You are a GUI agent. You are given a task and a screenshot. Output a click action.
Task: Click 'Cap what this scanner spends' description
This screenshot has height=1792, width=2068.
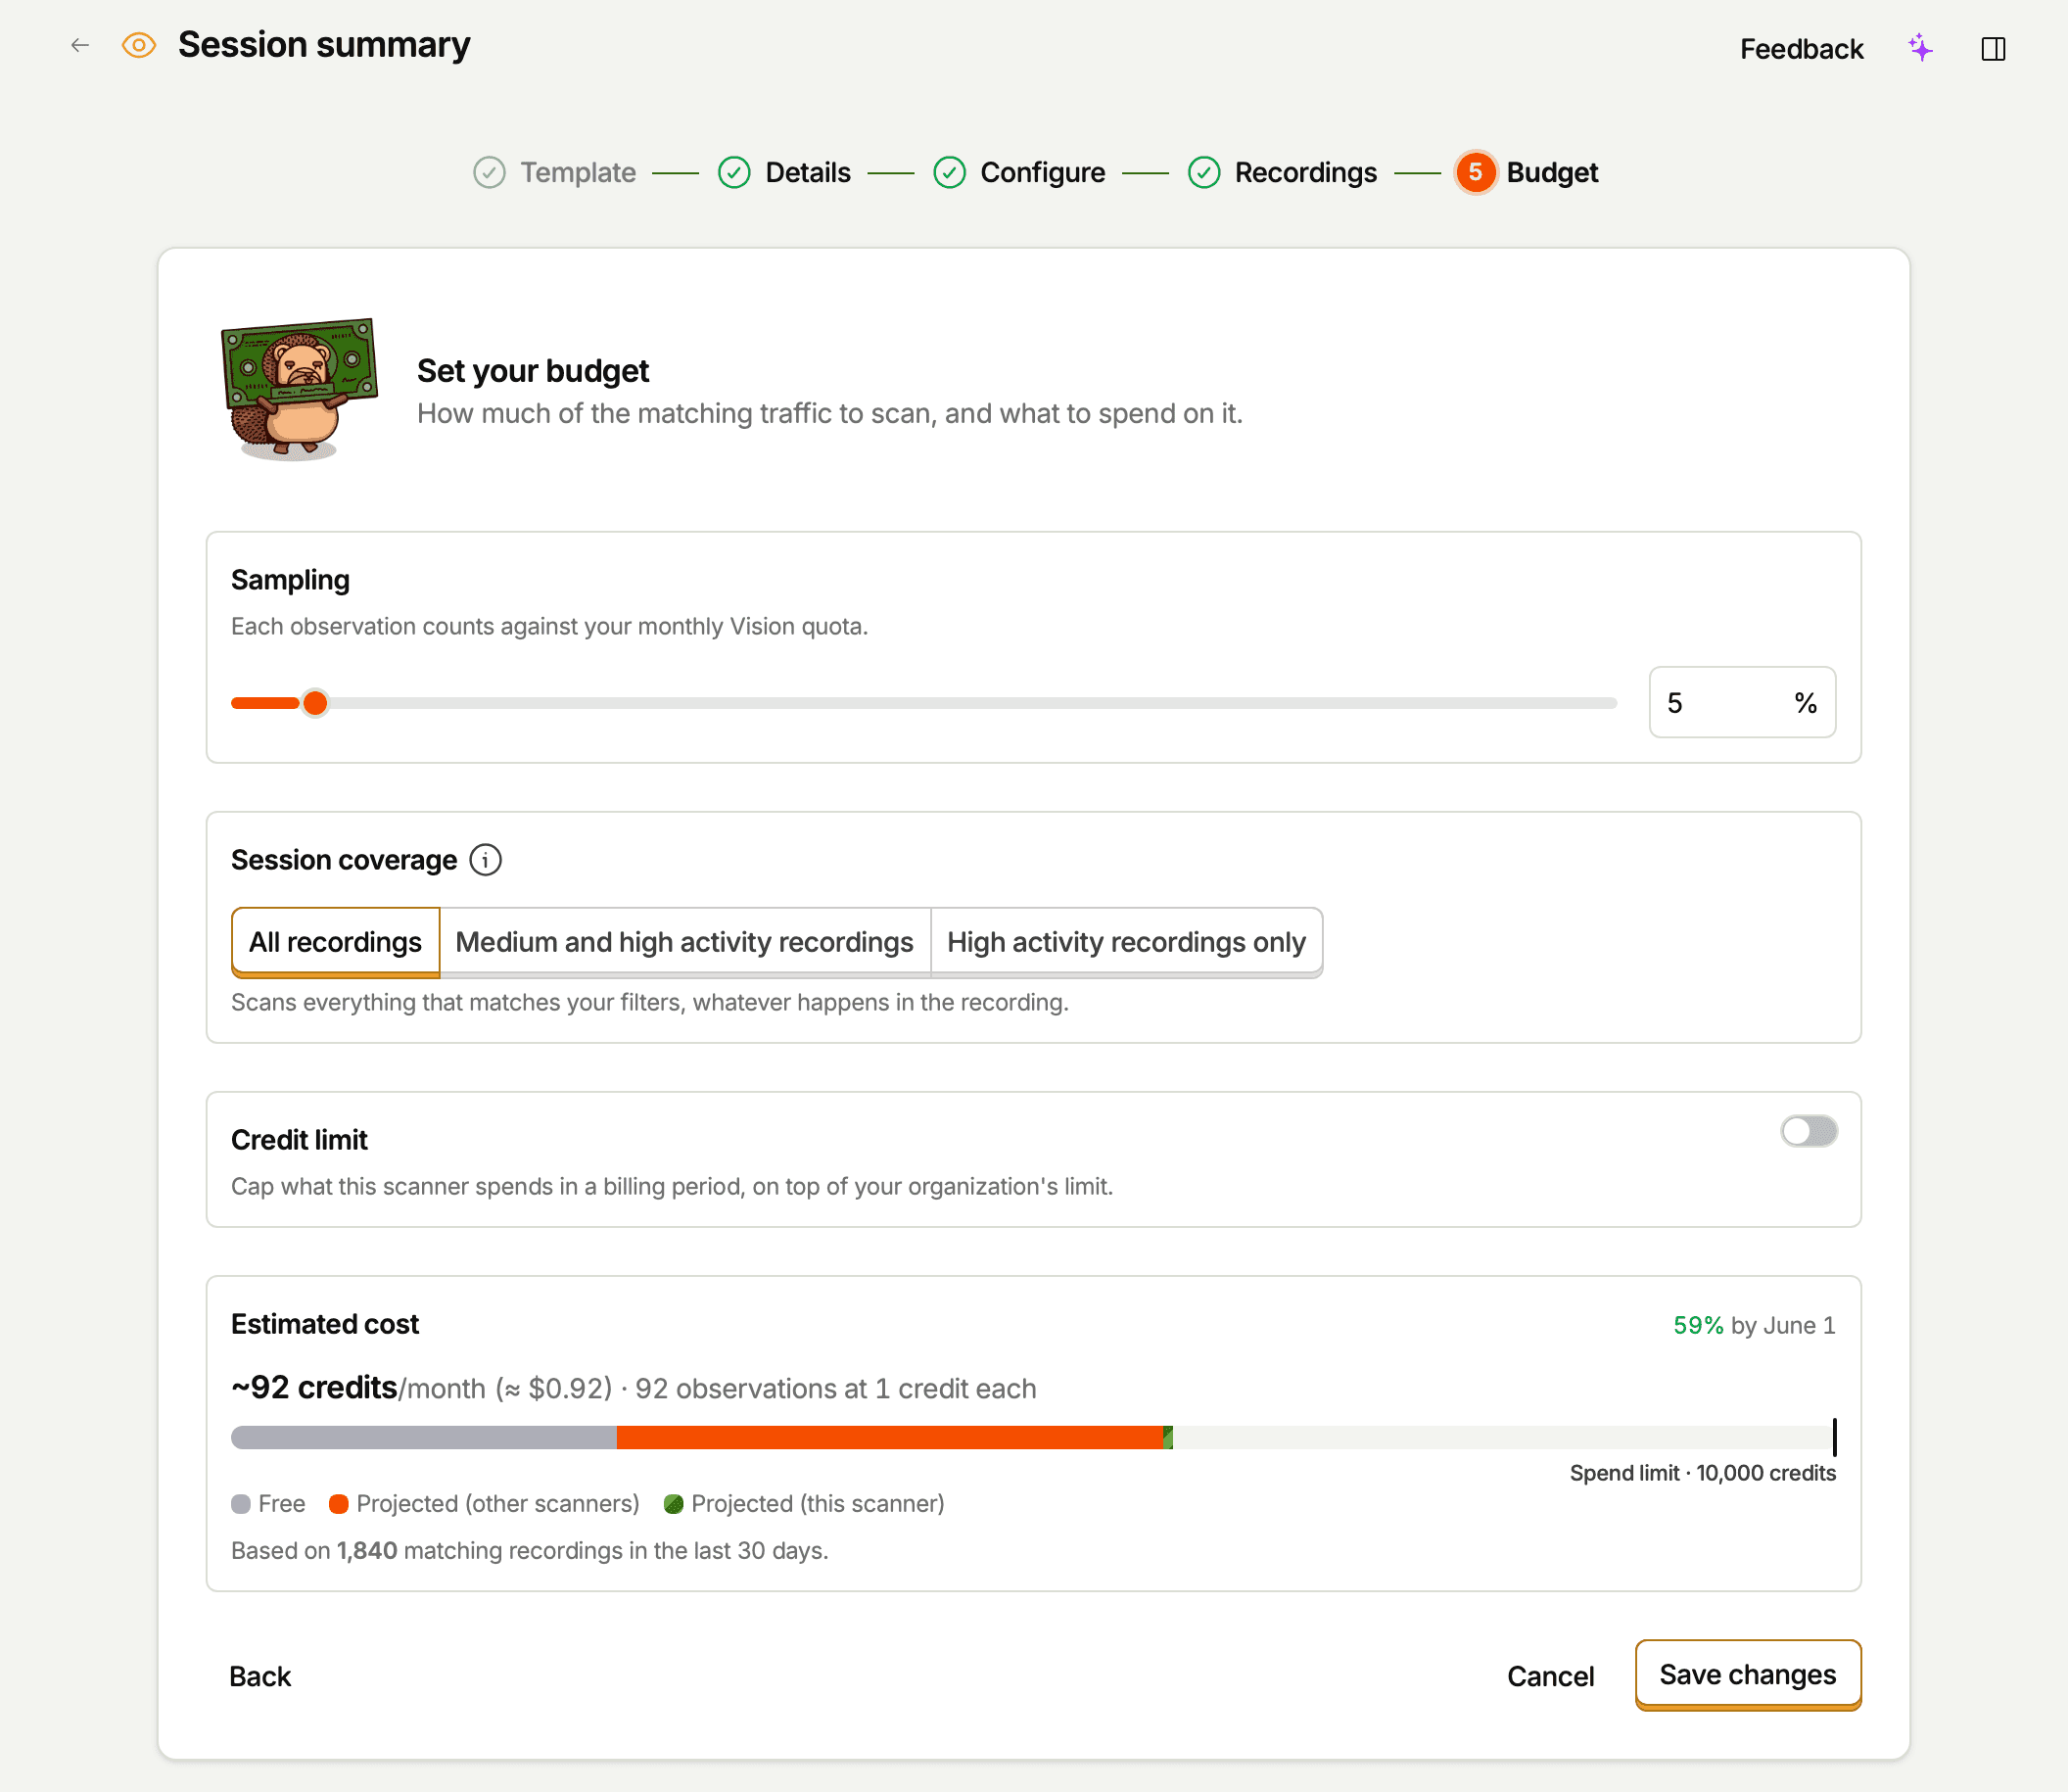click(671, 1186)
